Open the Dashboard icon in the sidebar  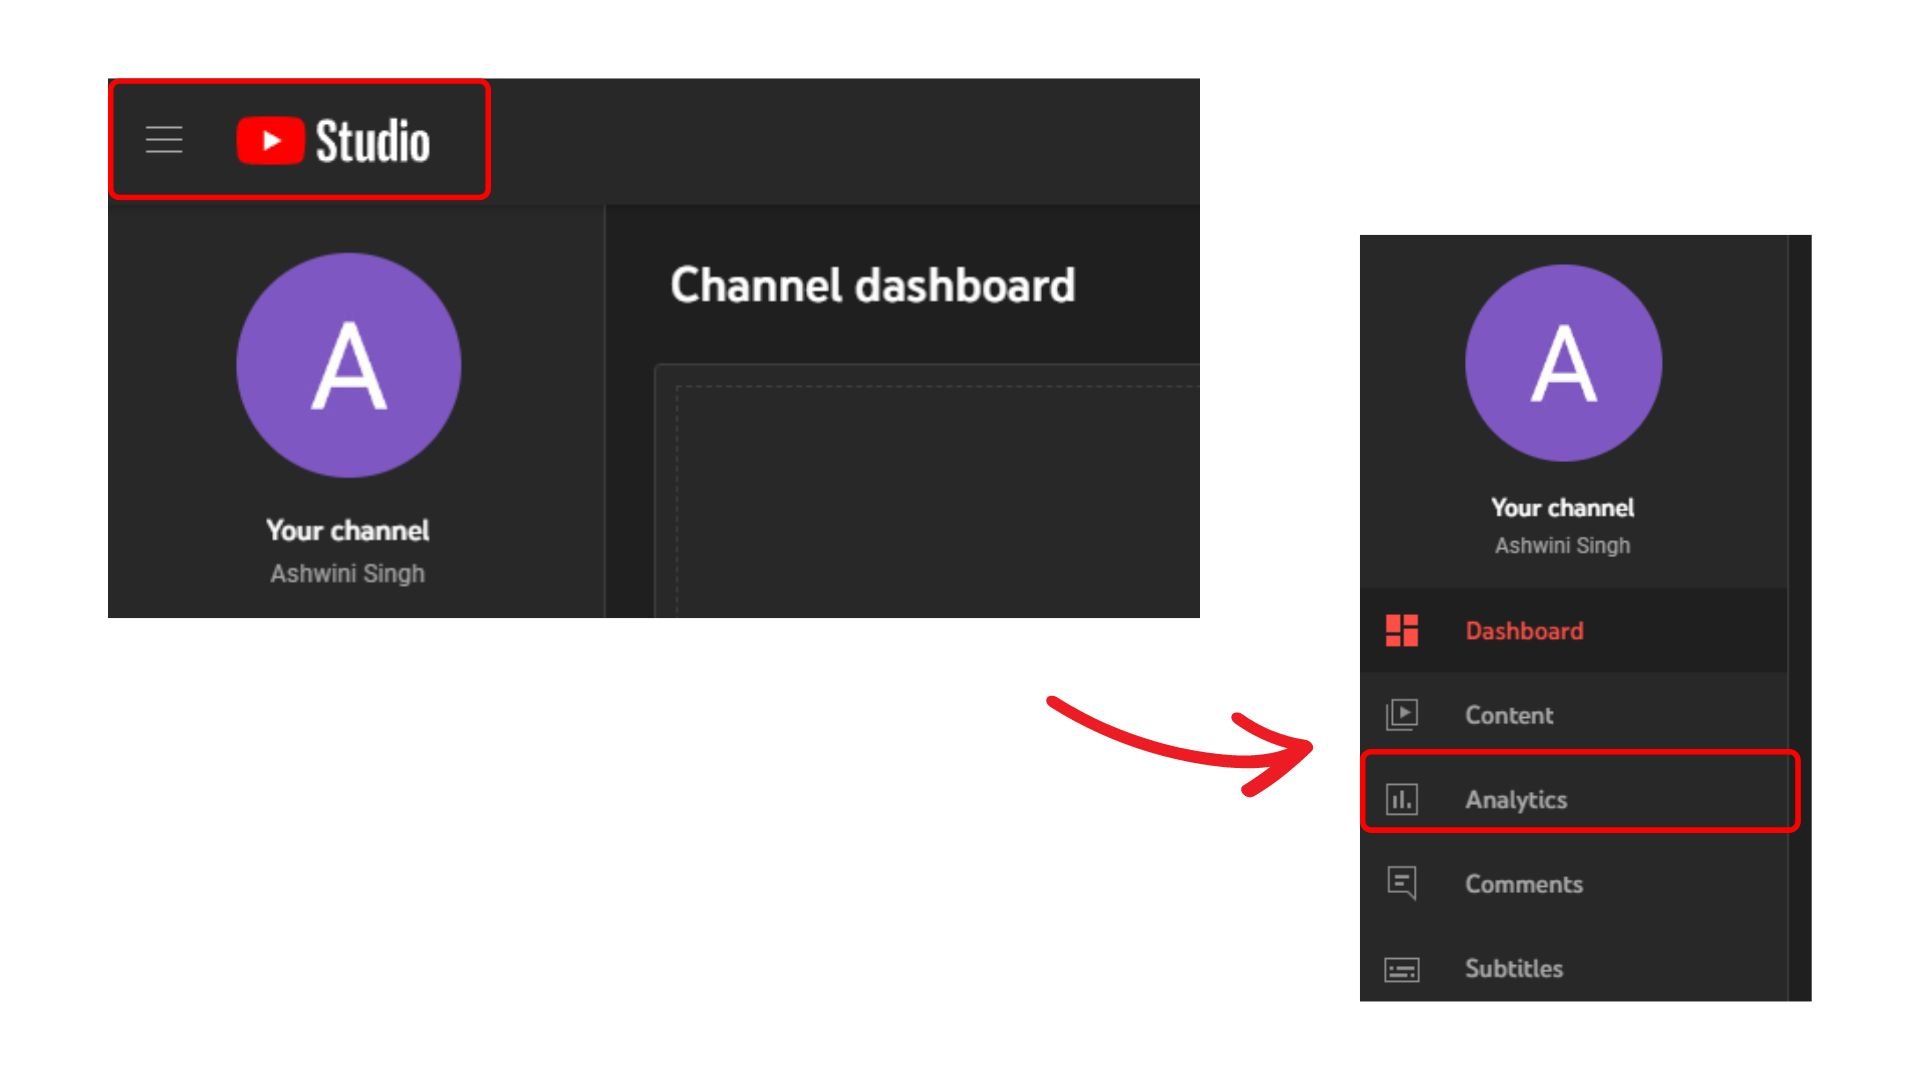click(1400, 630)
